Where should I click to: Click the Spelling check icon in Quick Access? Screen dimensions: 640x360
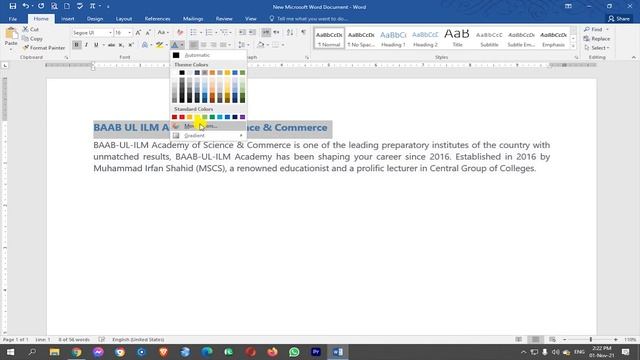[80, 6]
